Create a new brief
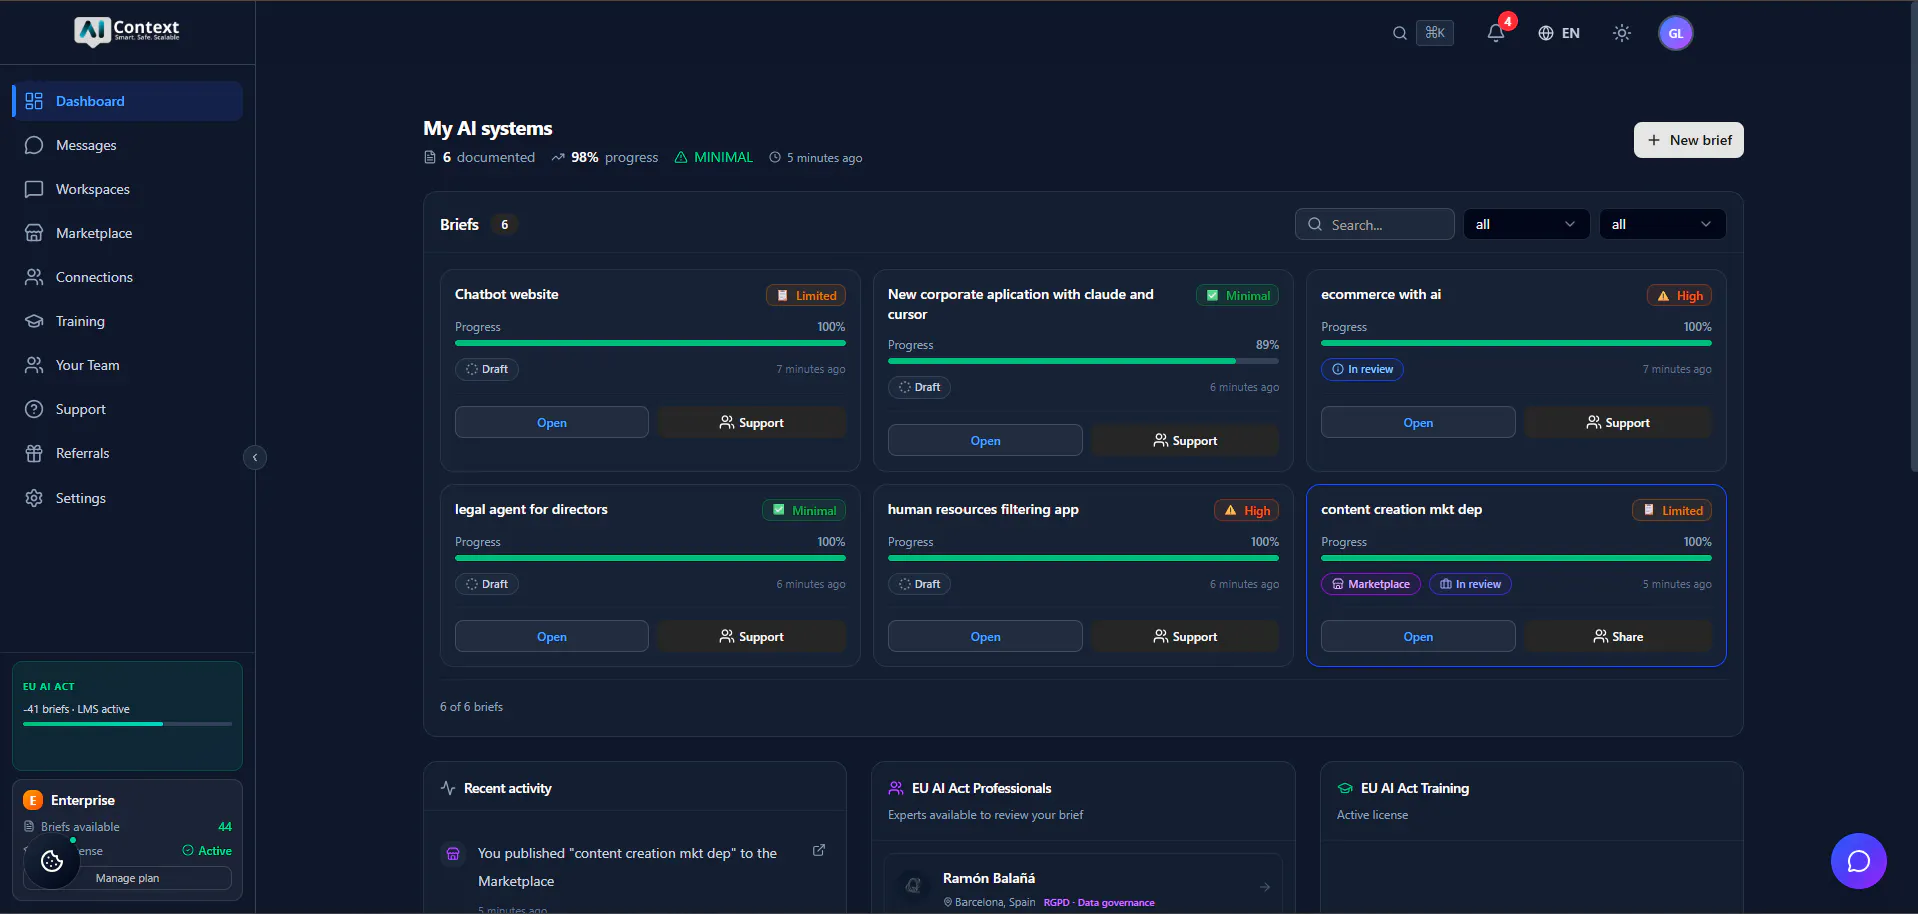This screenshot has width=1918, height=914. 1689,140
